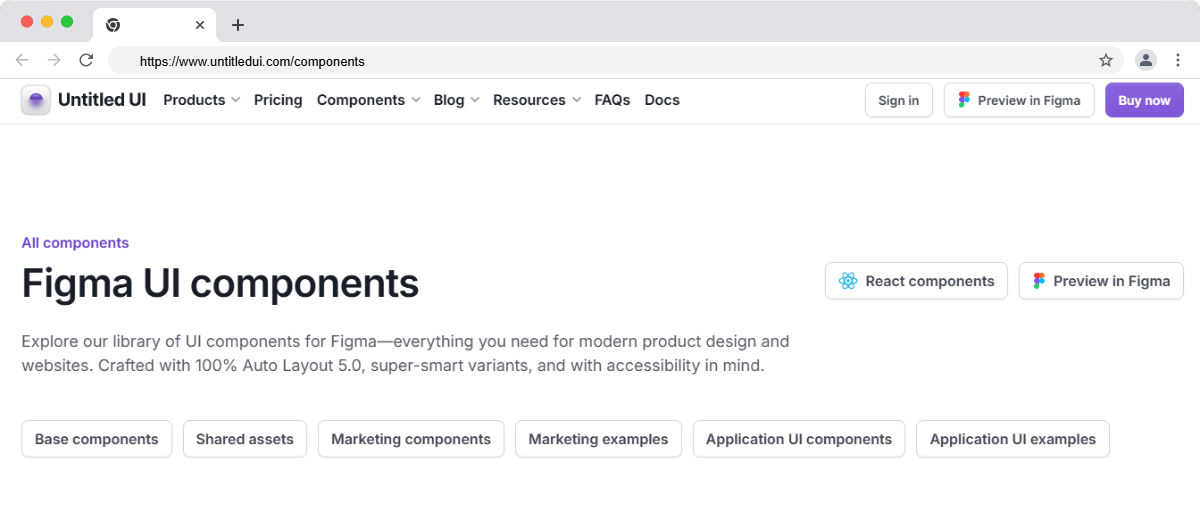Click the browser forward arrow
The image size is (1200, 512).
coord(54,60)
